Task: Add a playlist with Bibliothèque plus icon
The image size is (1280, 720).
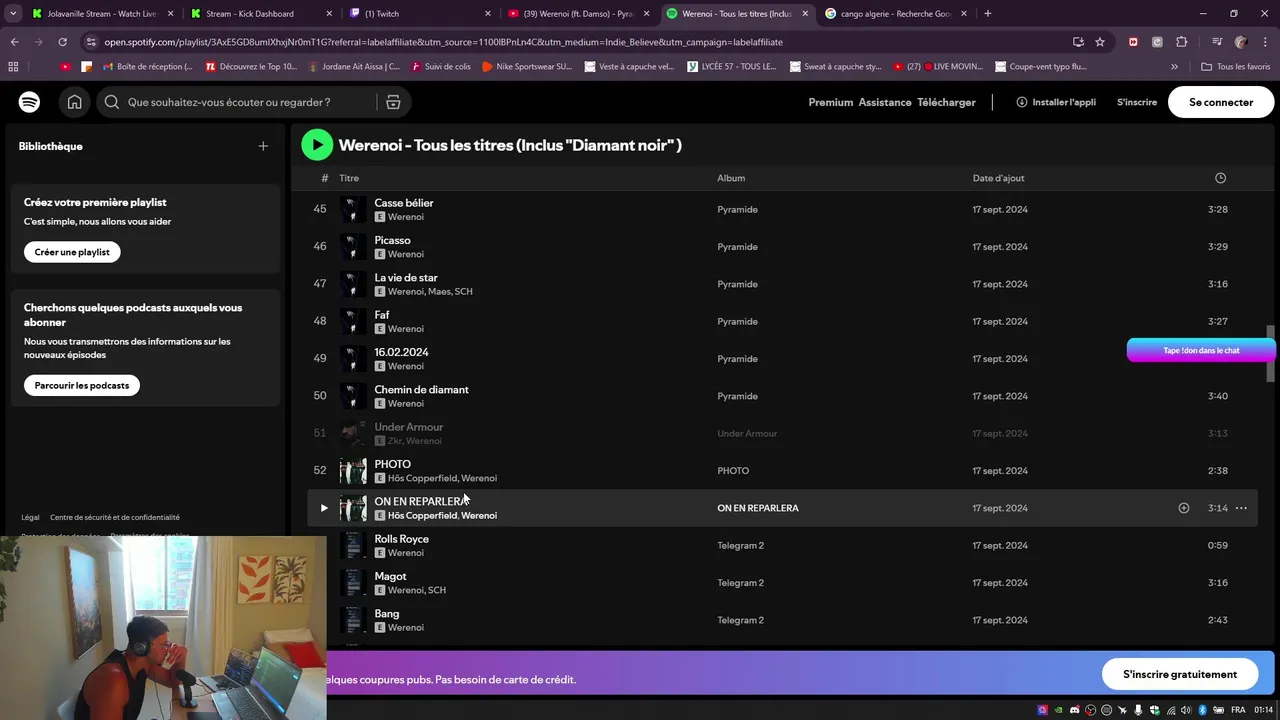Action: coord(263,146)
